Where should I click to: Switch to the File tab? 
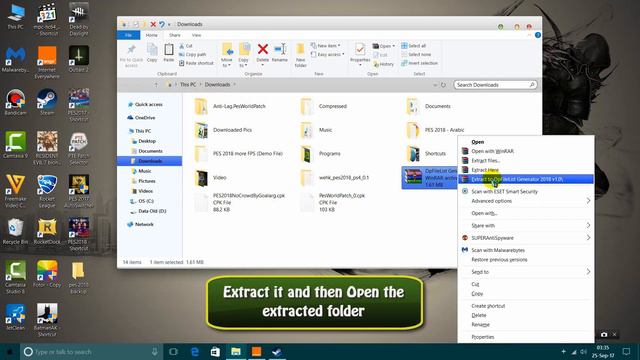click(129, 35)
